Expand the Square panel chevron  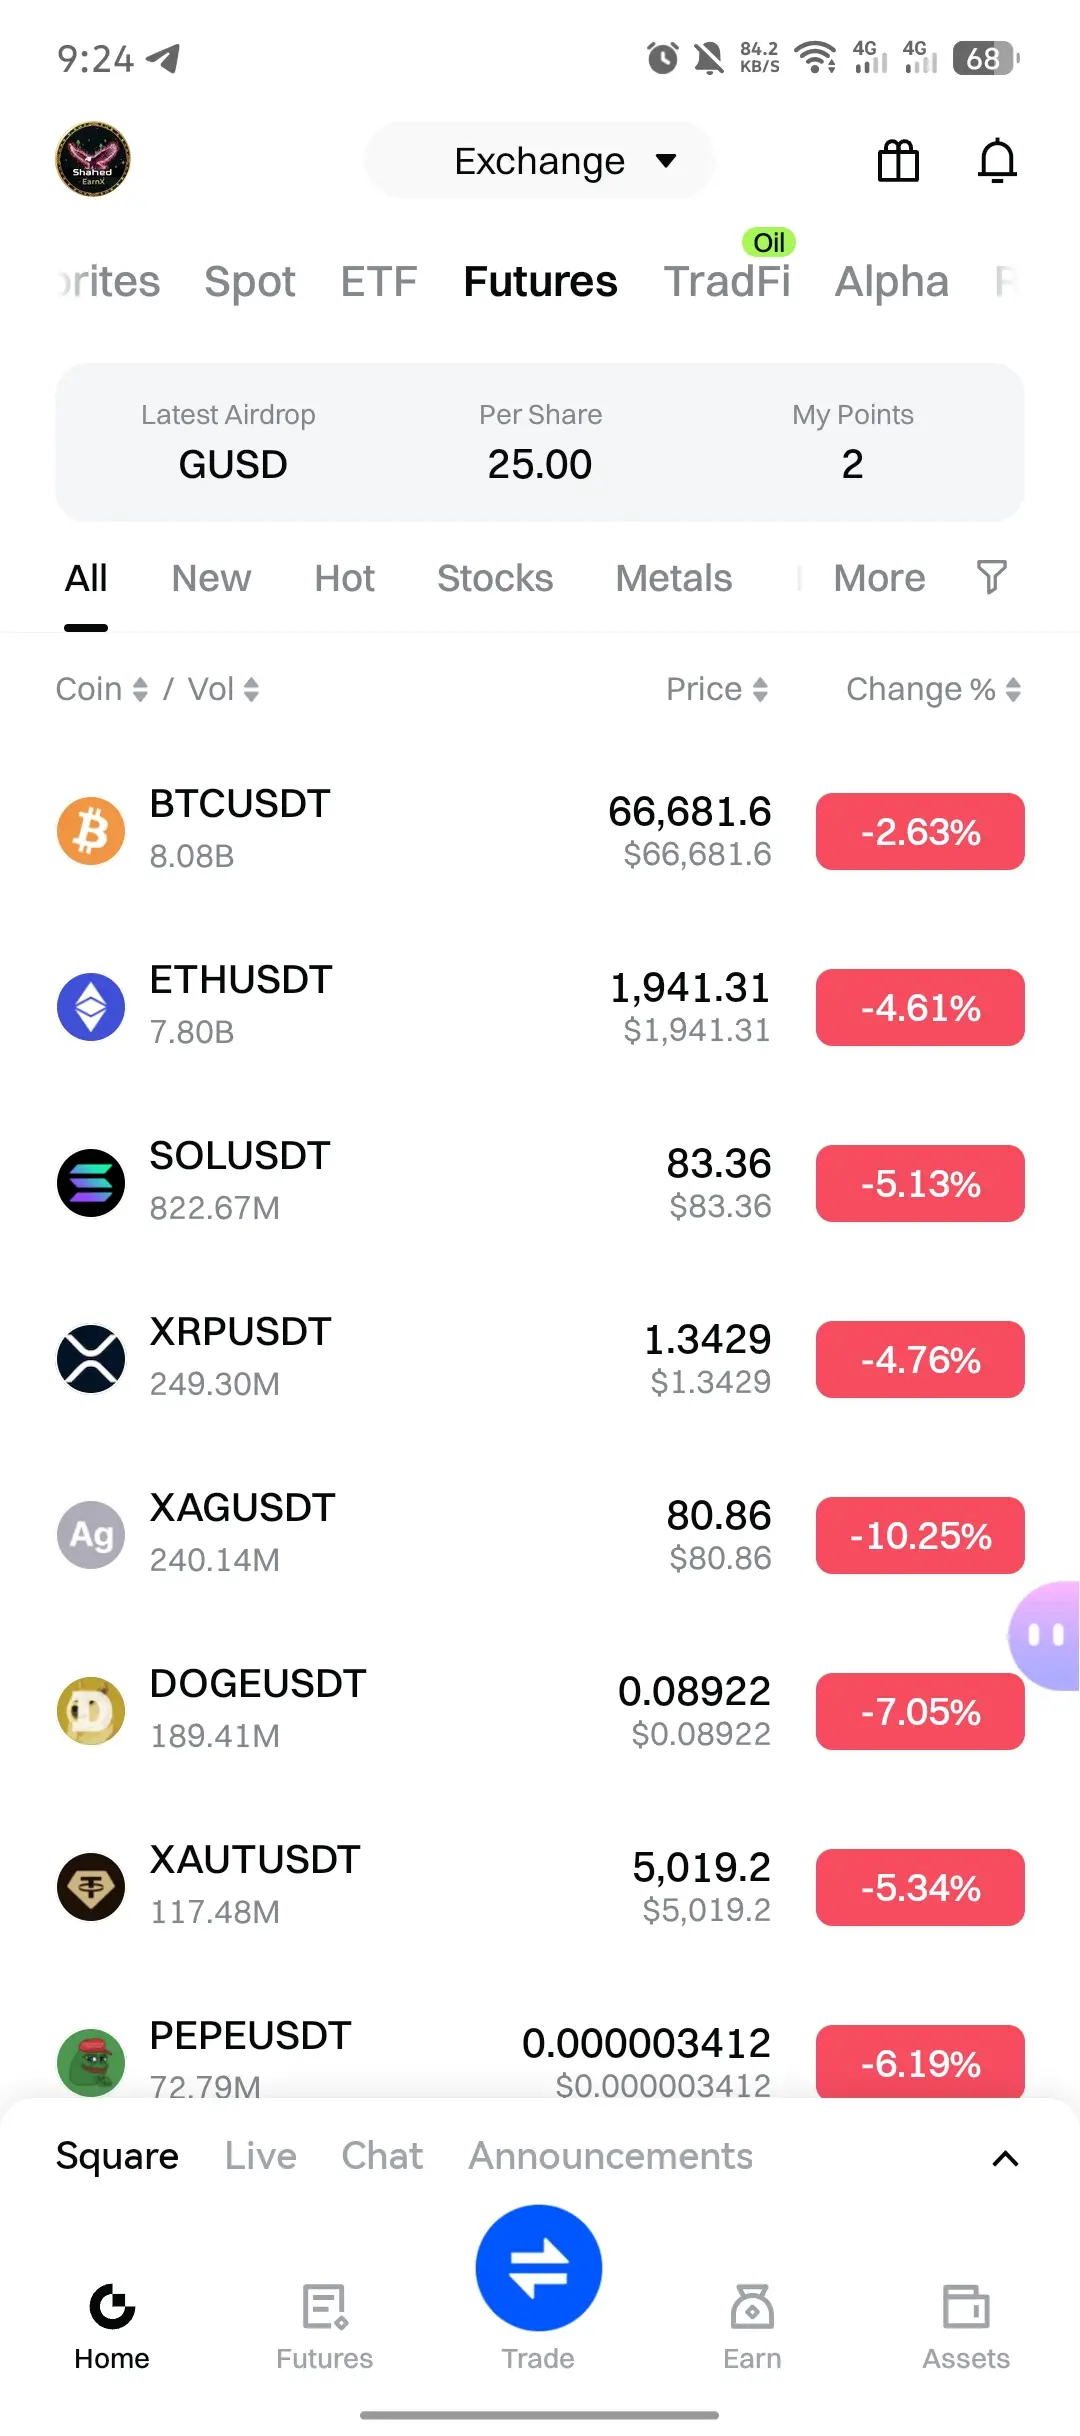point(1005,2159)
